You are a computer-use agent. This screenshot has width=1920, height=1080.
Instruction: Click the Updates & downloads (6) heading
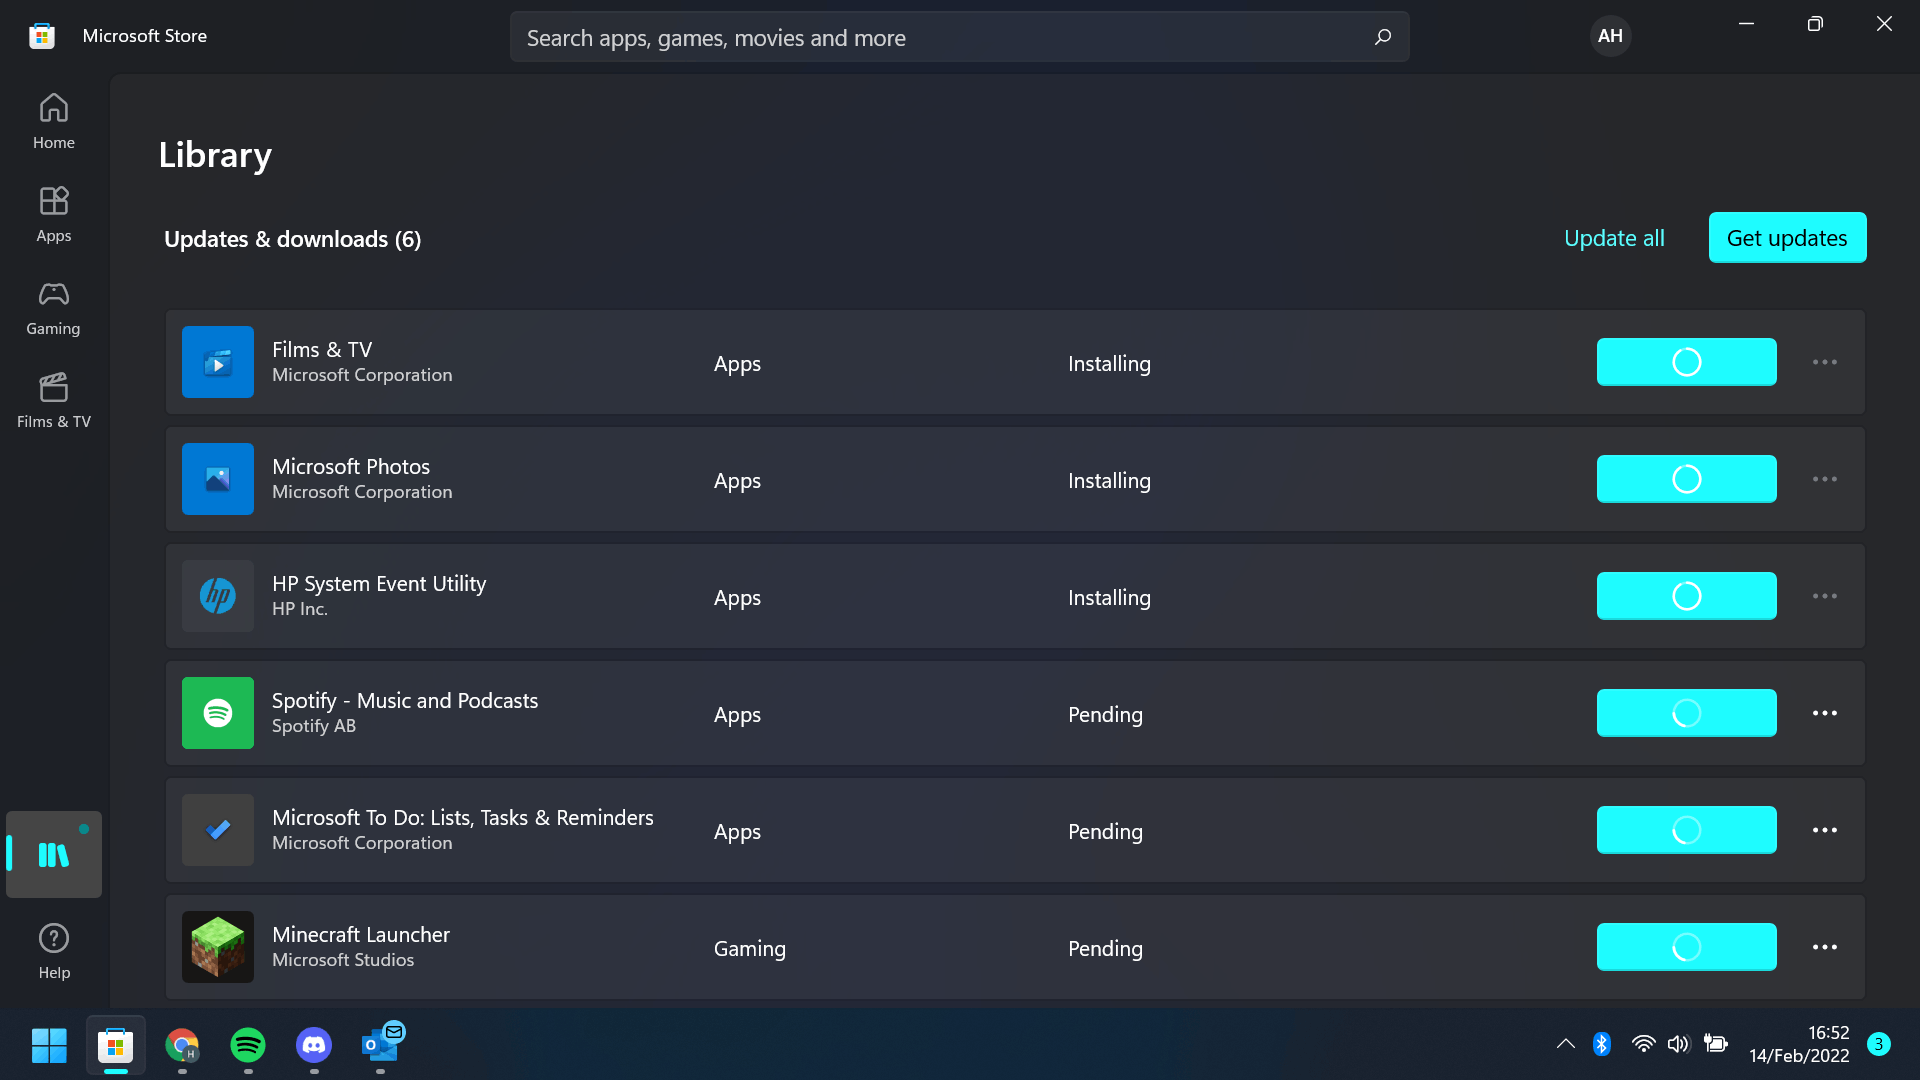click(293, 239)
